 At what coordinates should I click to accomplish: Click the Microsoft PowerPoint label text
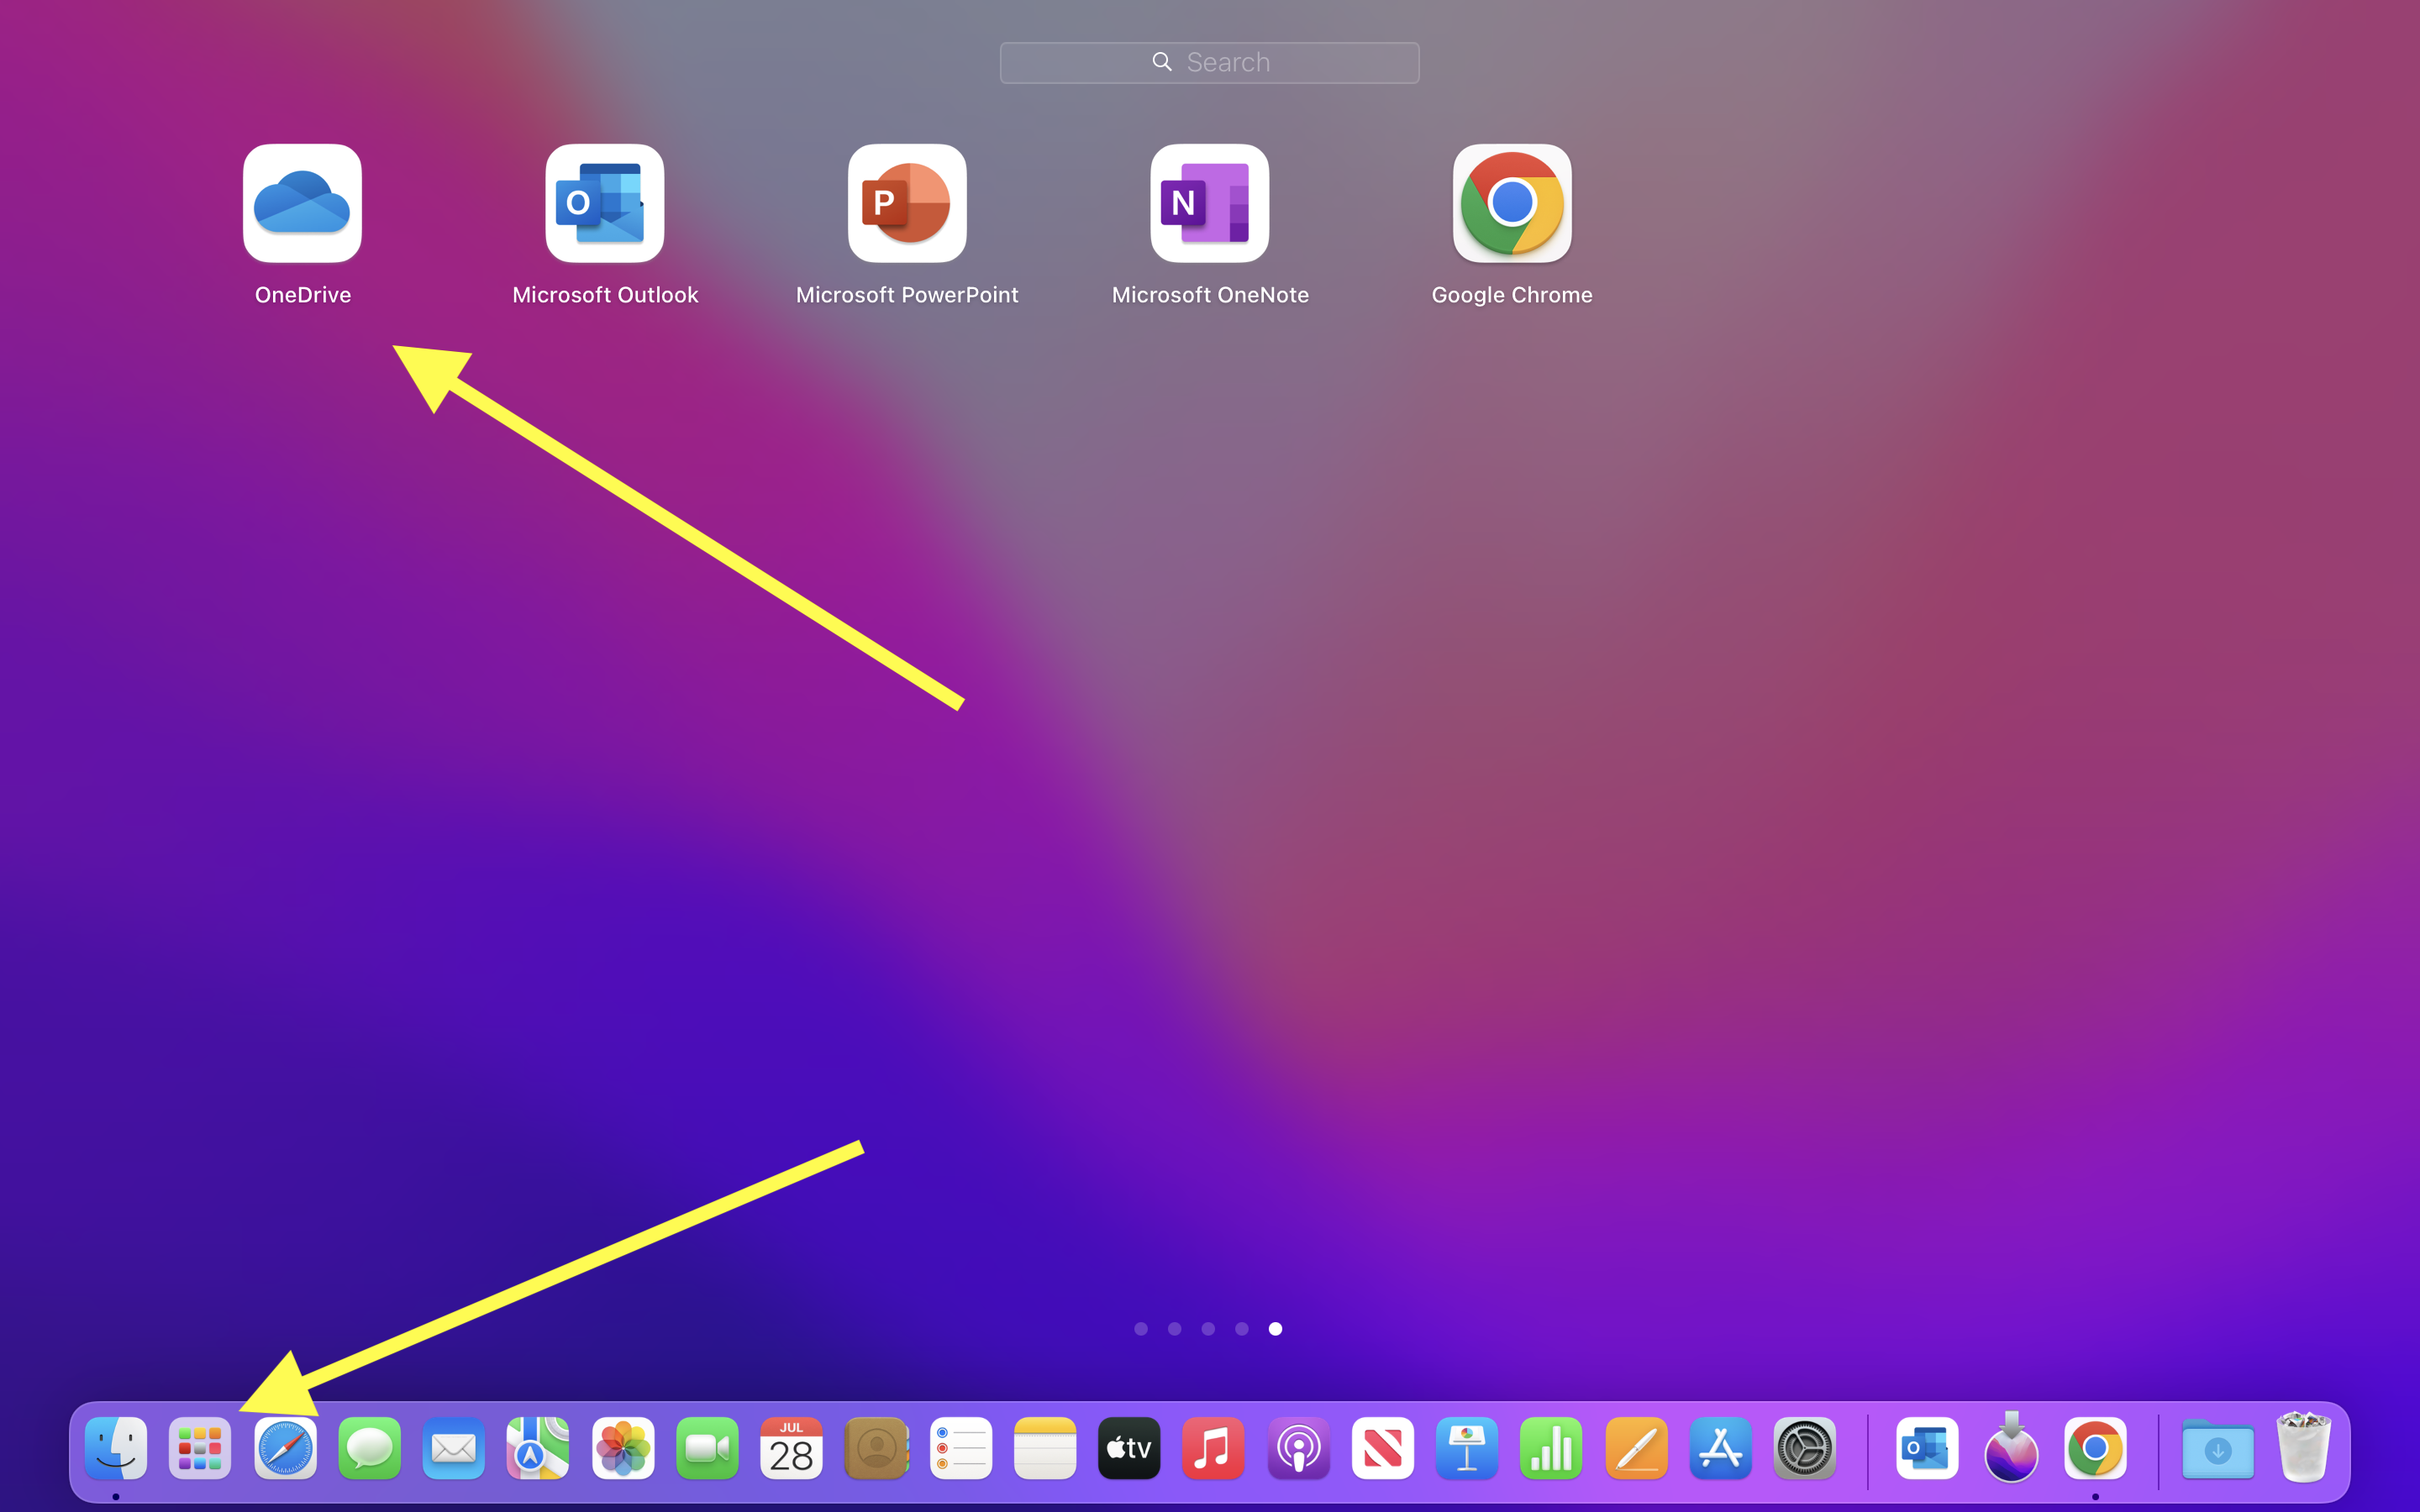point(907,295)
